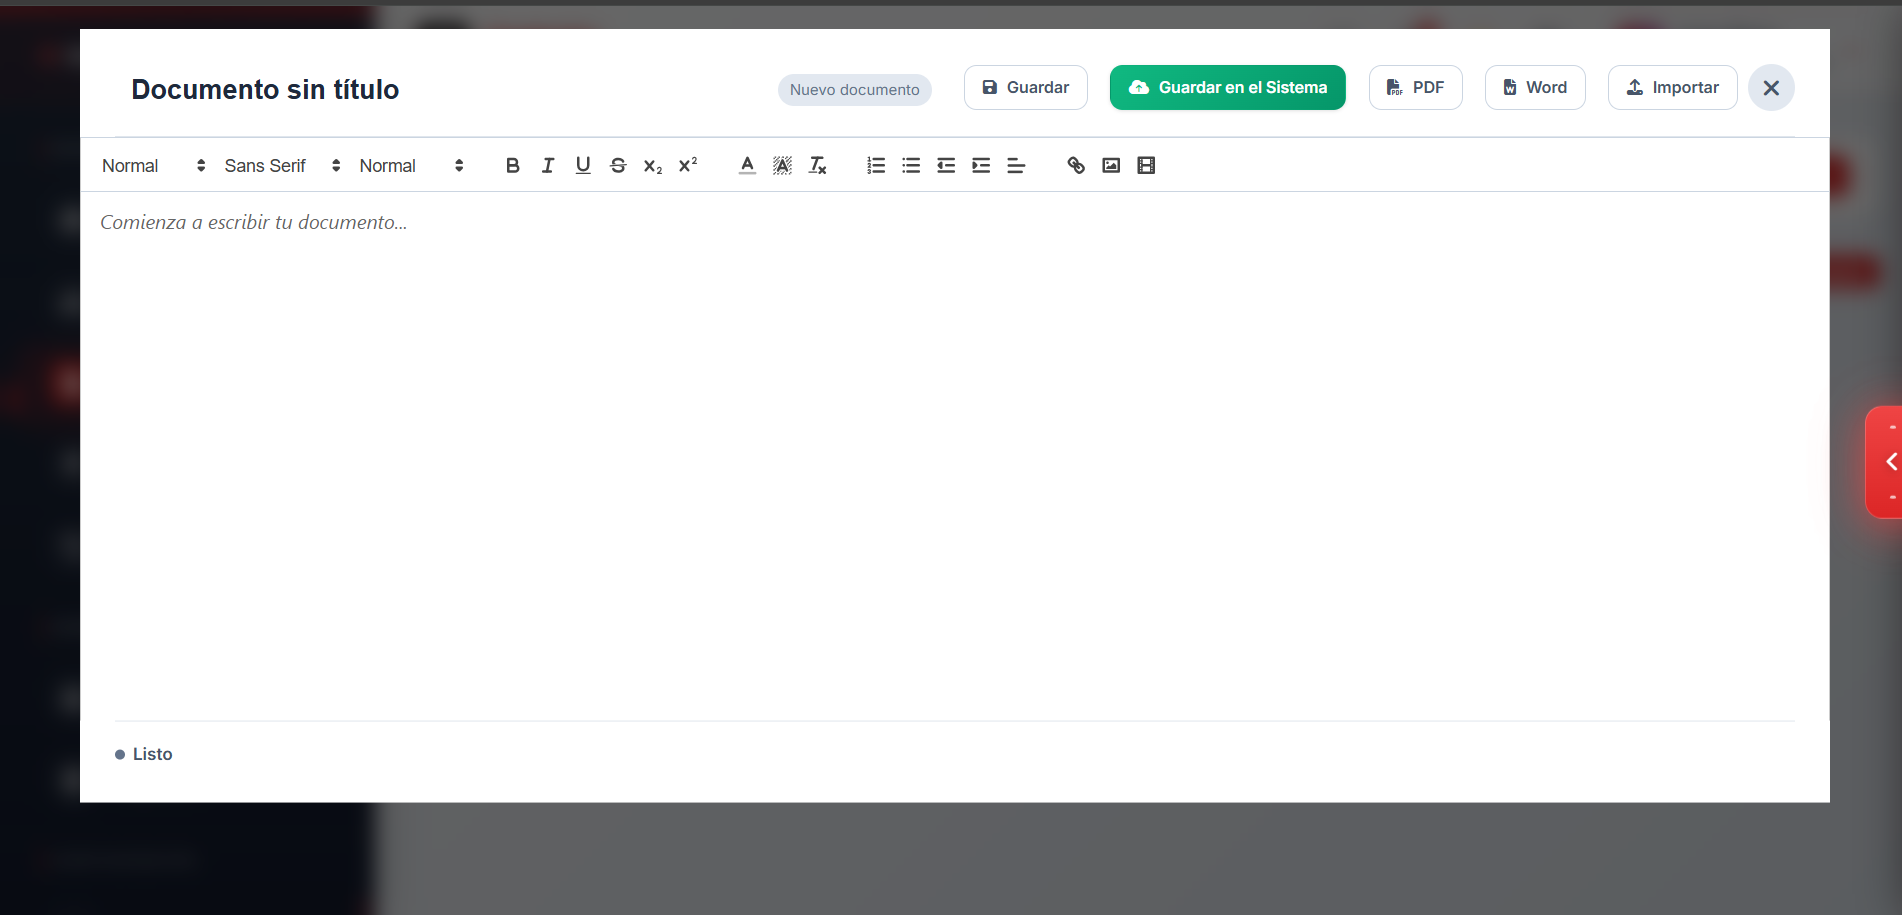Open the heading style Normal dropdown
This screenshot has width=1902, height=915.
click(x=154, y=166)
